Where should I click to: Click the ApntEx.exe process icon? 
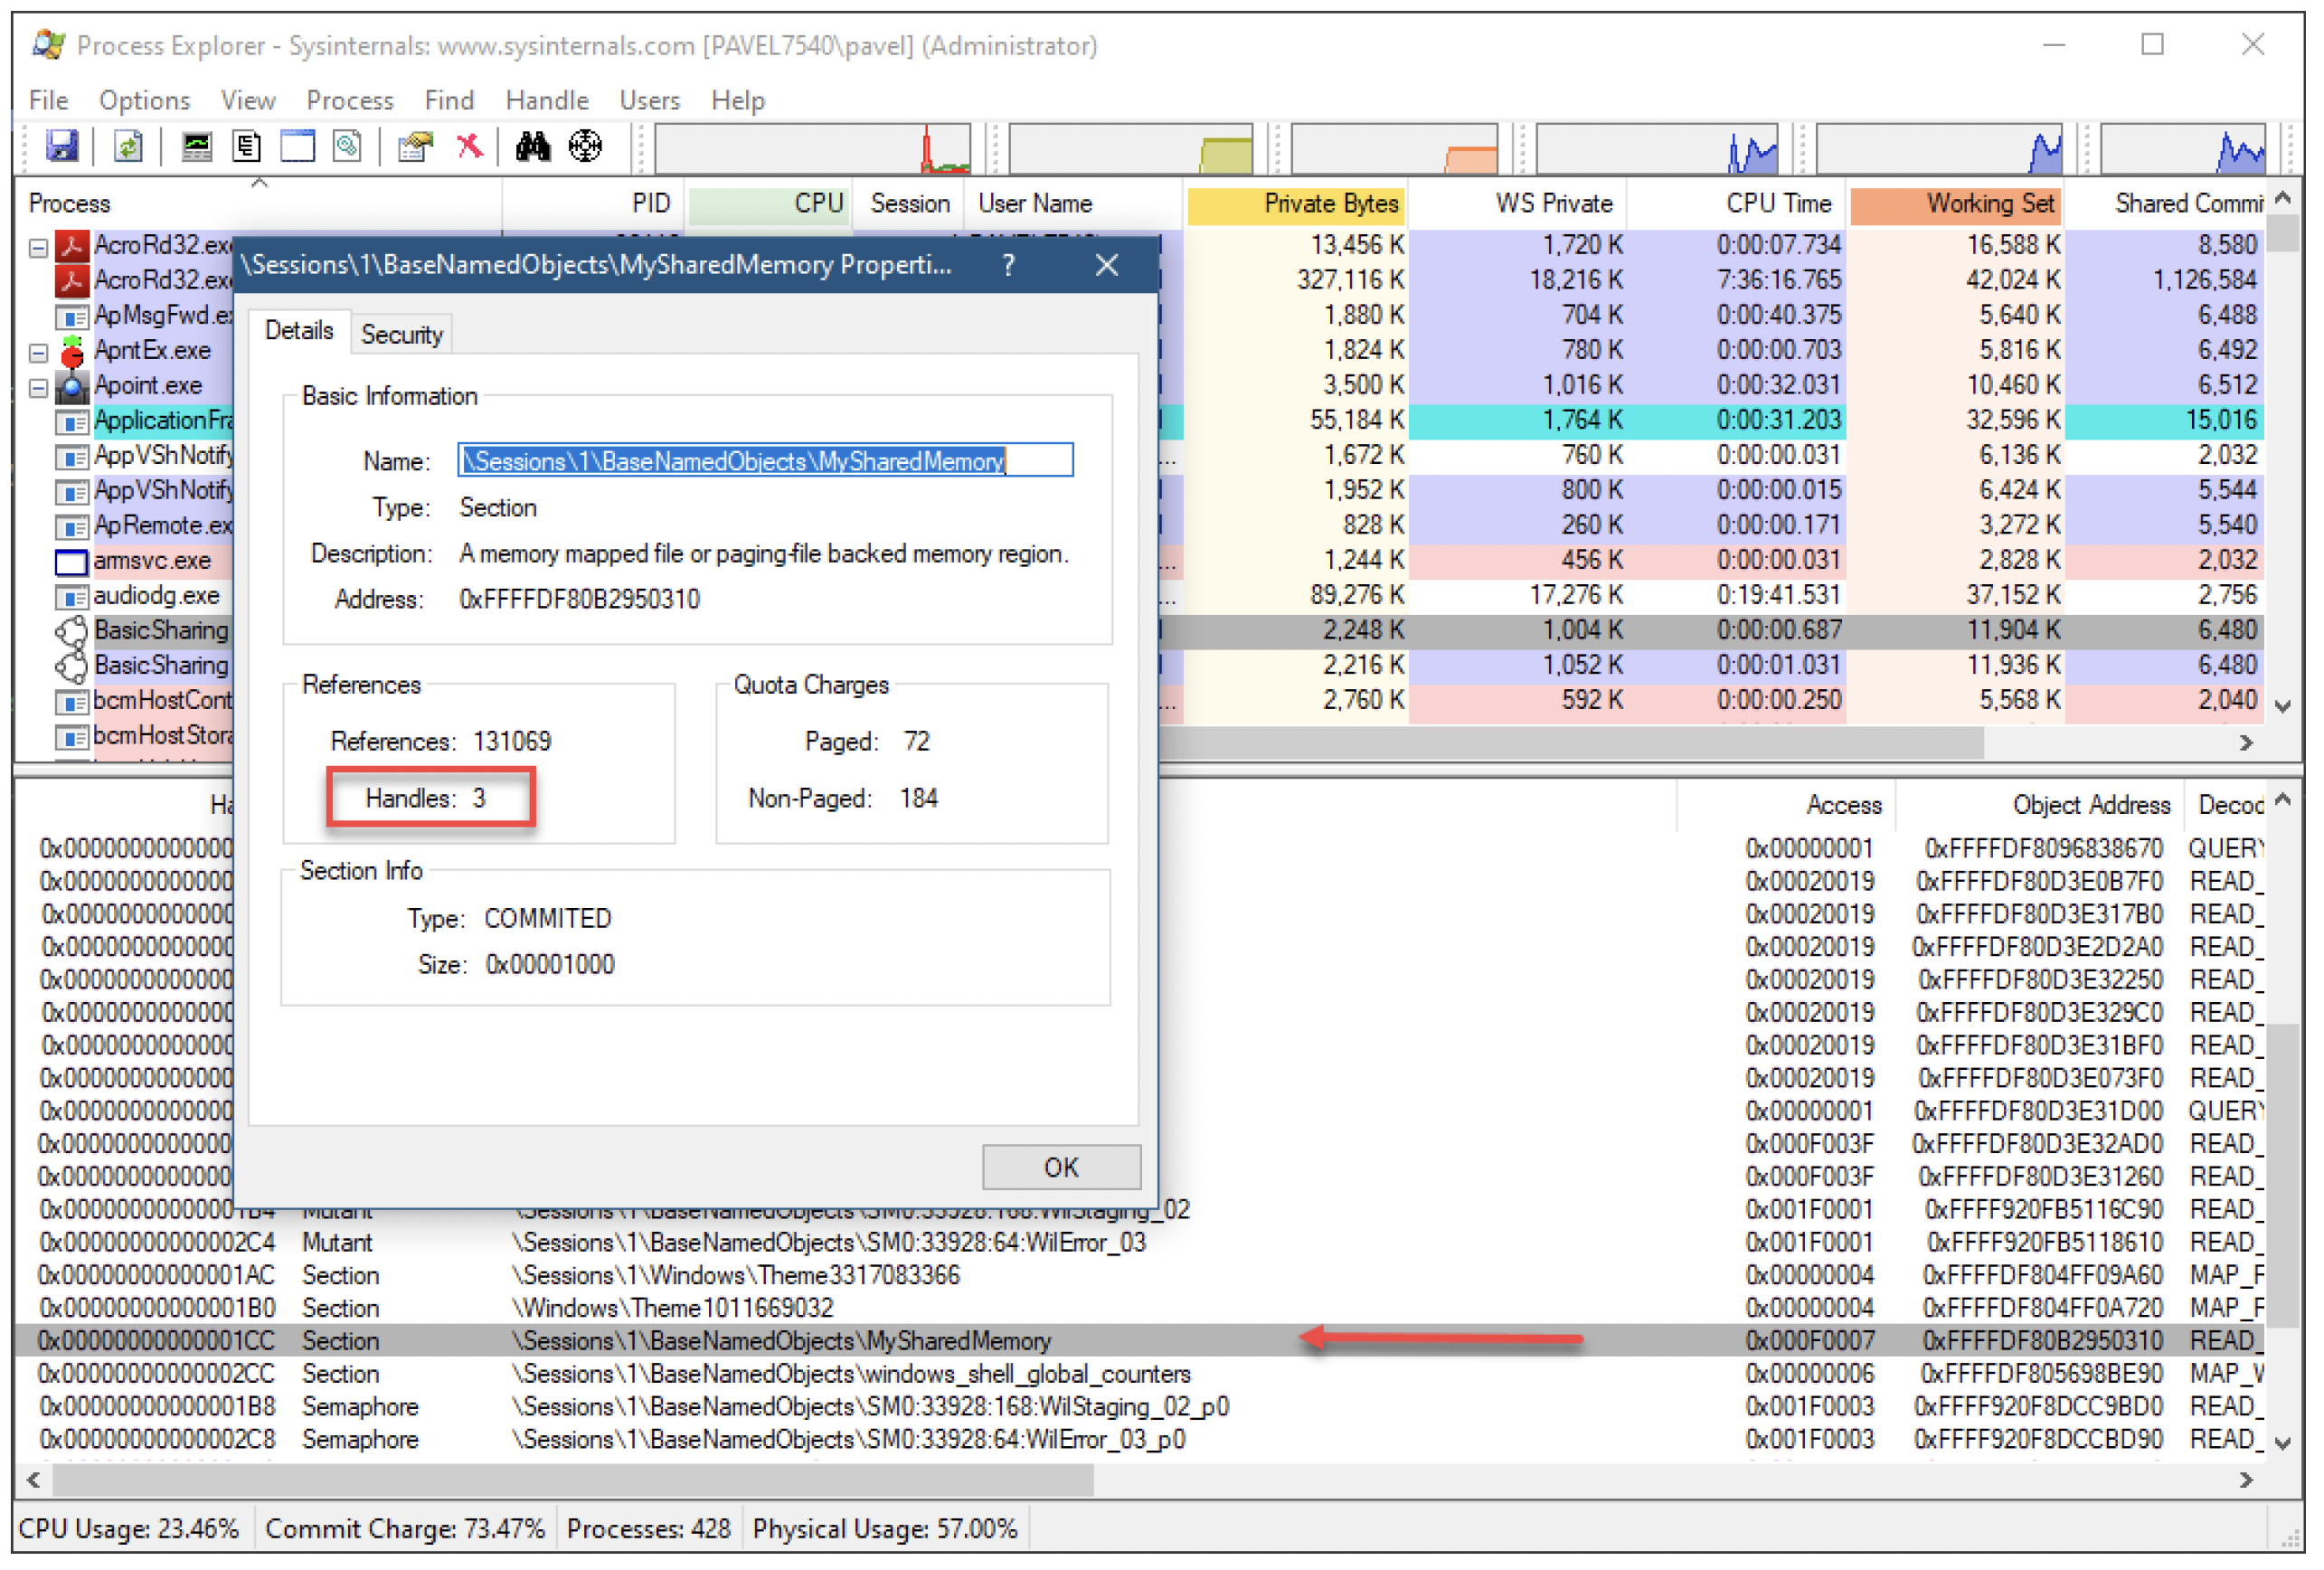pyautogui.click(x=72, y=352)
